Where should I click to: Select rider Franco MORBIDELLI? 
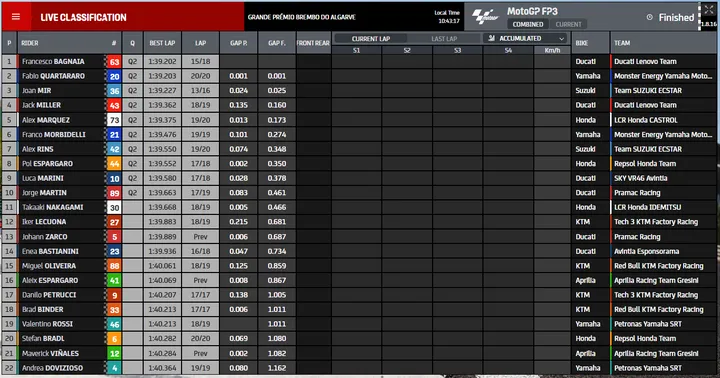click(53, 135)
